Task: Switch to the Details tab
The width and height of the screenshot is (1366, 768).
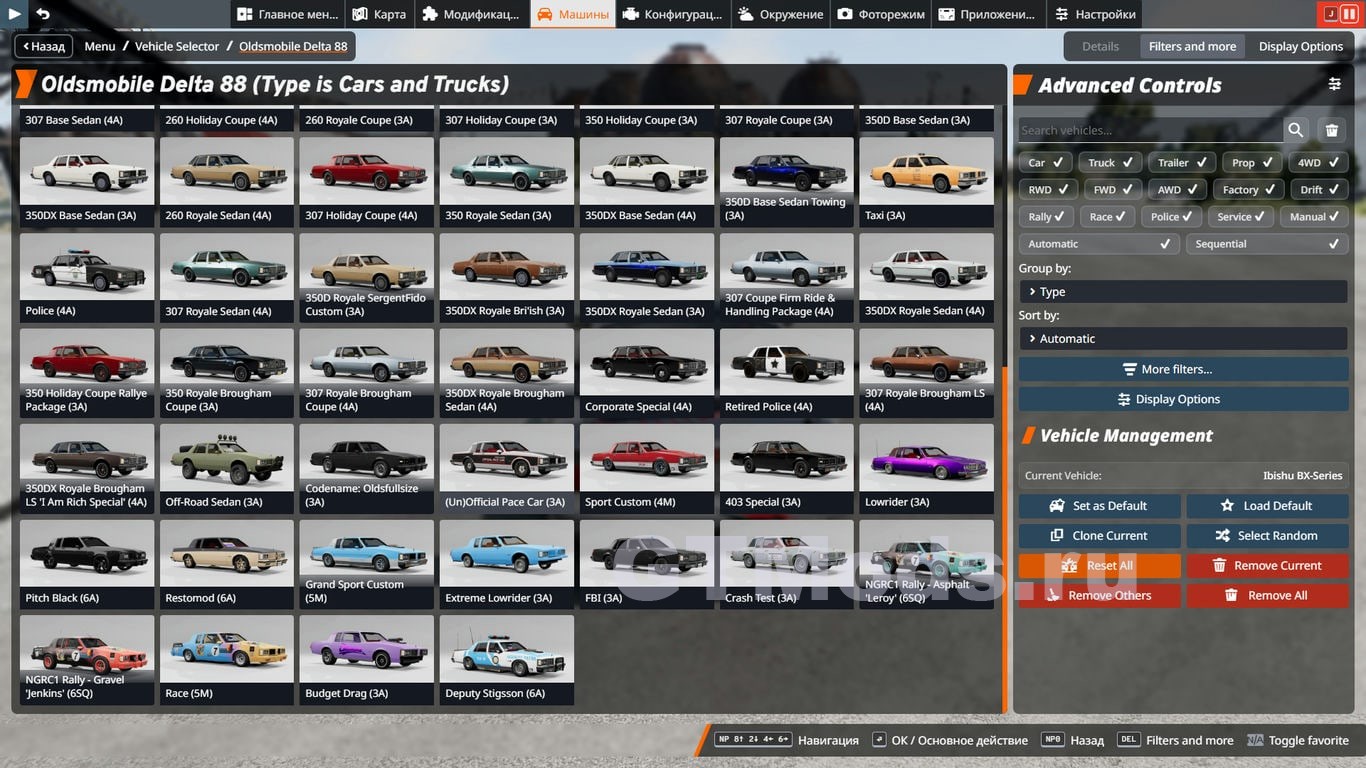Action: point(1100,46)
